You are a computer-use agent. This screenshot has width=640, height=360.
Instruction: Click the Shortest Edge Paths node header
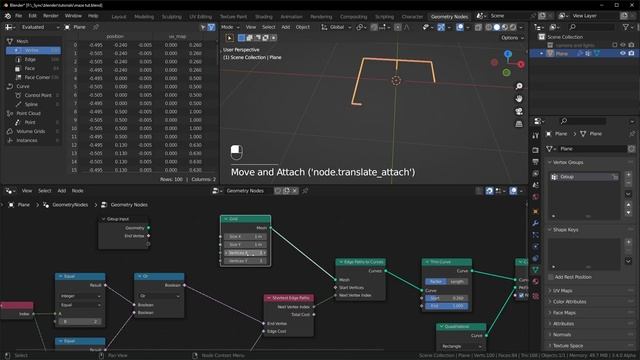(x=289, y=298)
